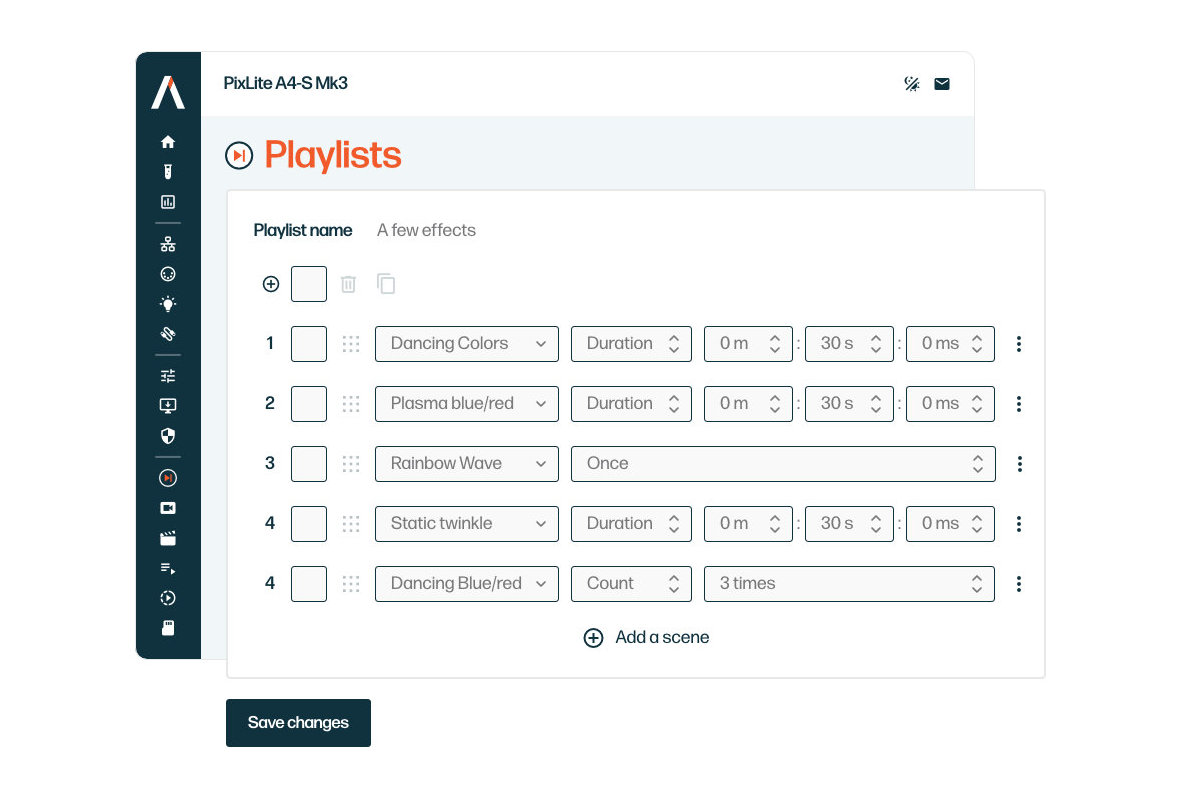1200x800 pixels.
Task: Open the video camera sidebar icon
Action: [168, 508]
